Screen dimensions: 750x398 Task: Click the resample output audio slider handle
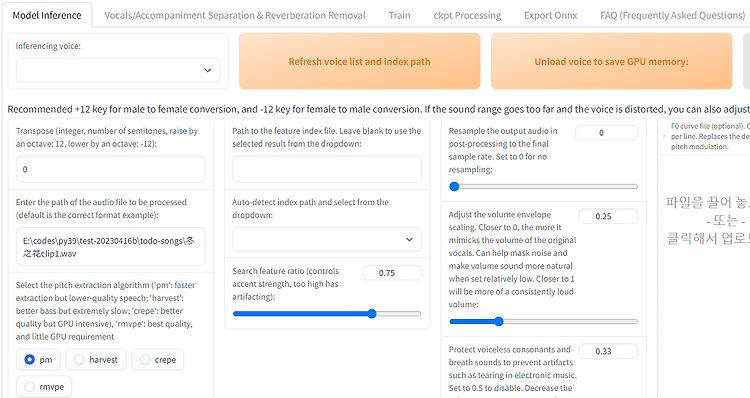click(x=454, y=186)
